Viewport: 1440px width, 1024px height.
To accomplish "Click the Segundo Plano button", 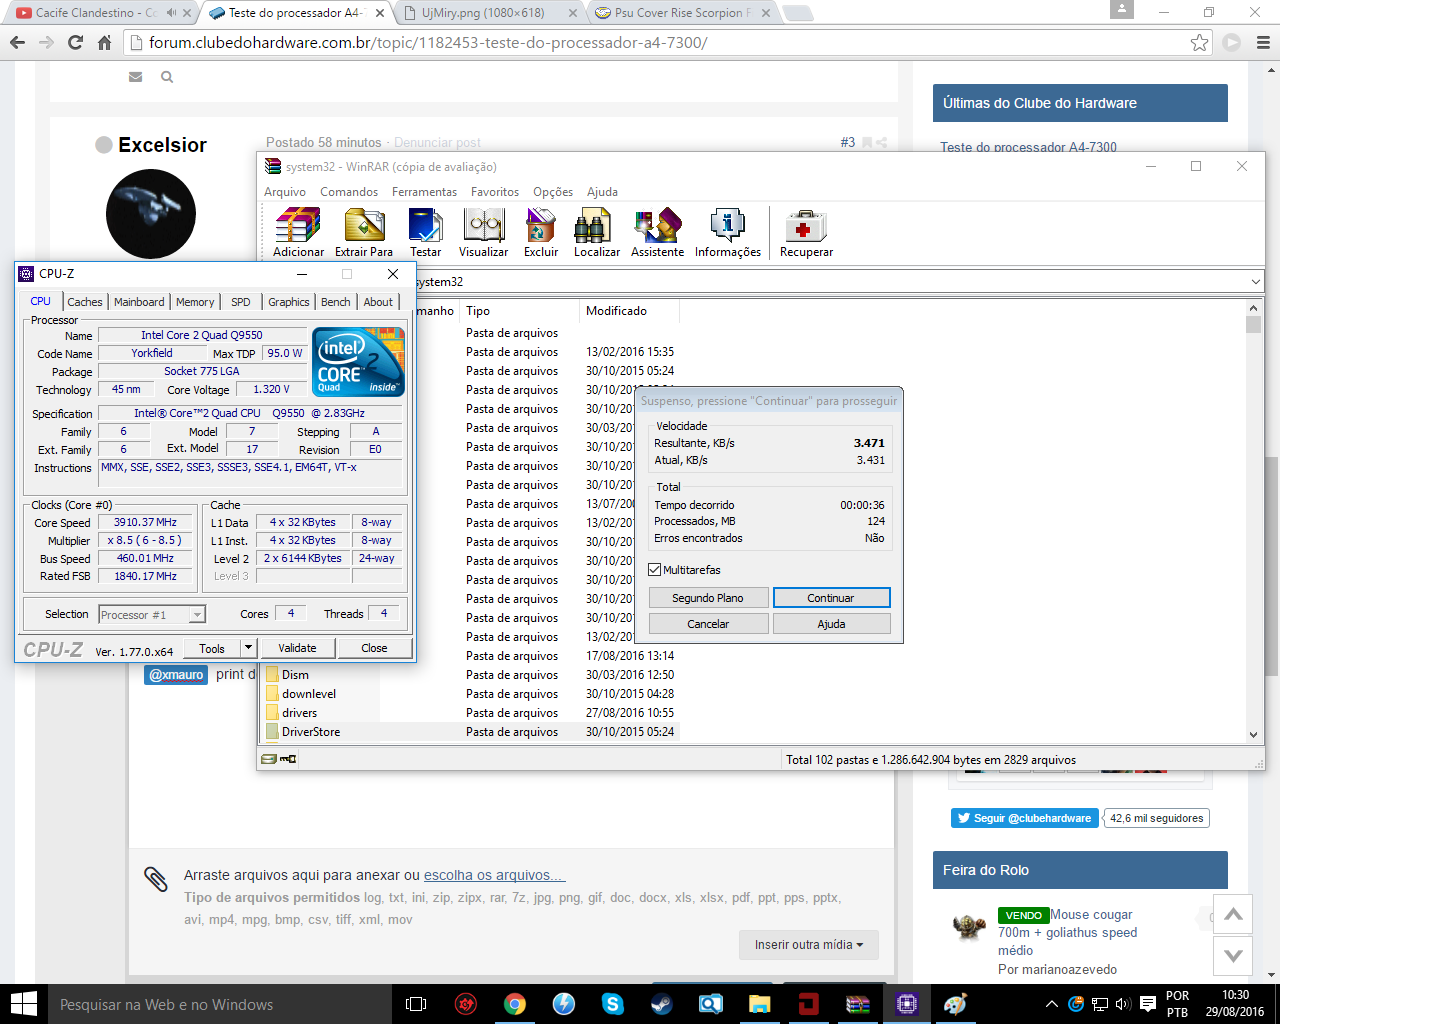I will click(708, 598).
